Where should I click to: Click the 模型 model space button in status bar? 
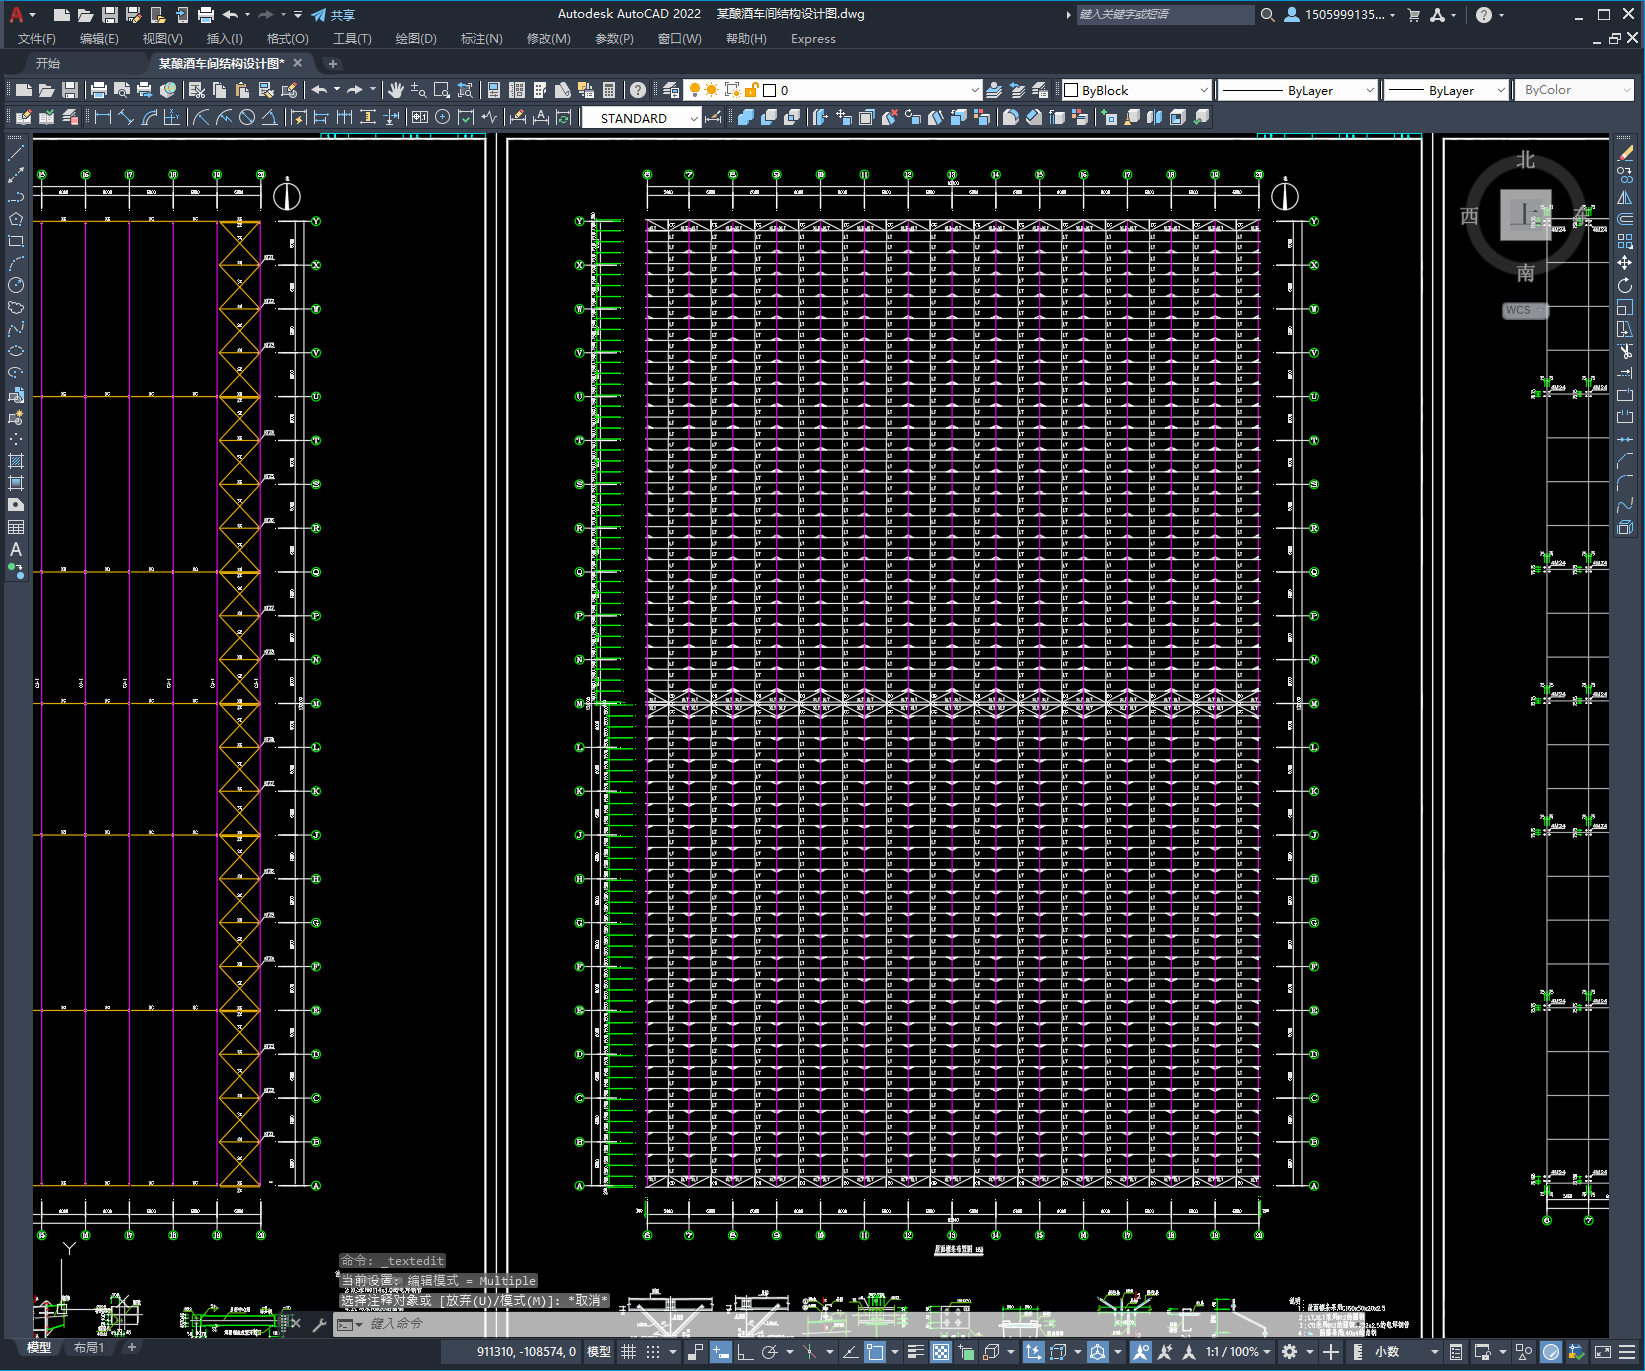[599, 1352]
